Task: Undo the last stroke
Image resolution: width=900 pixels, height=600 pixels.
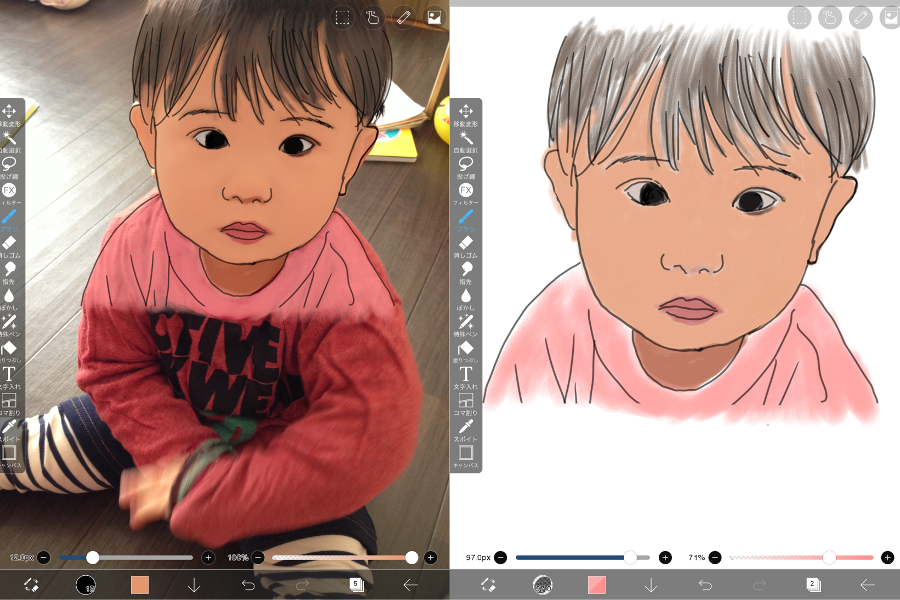Action: pyautogui.click(x=706, y=585)
